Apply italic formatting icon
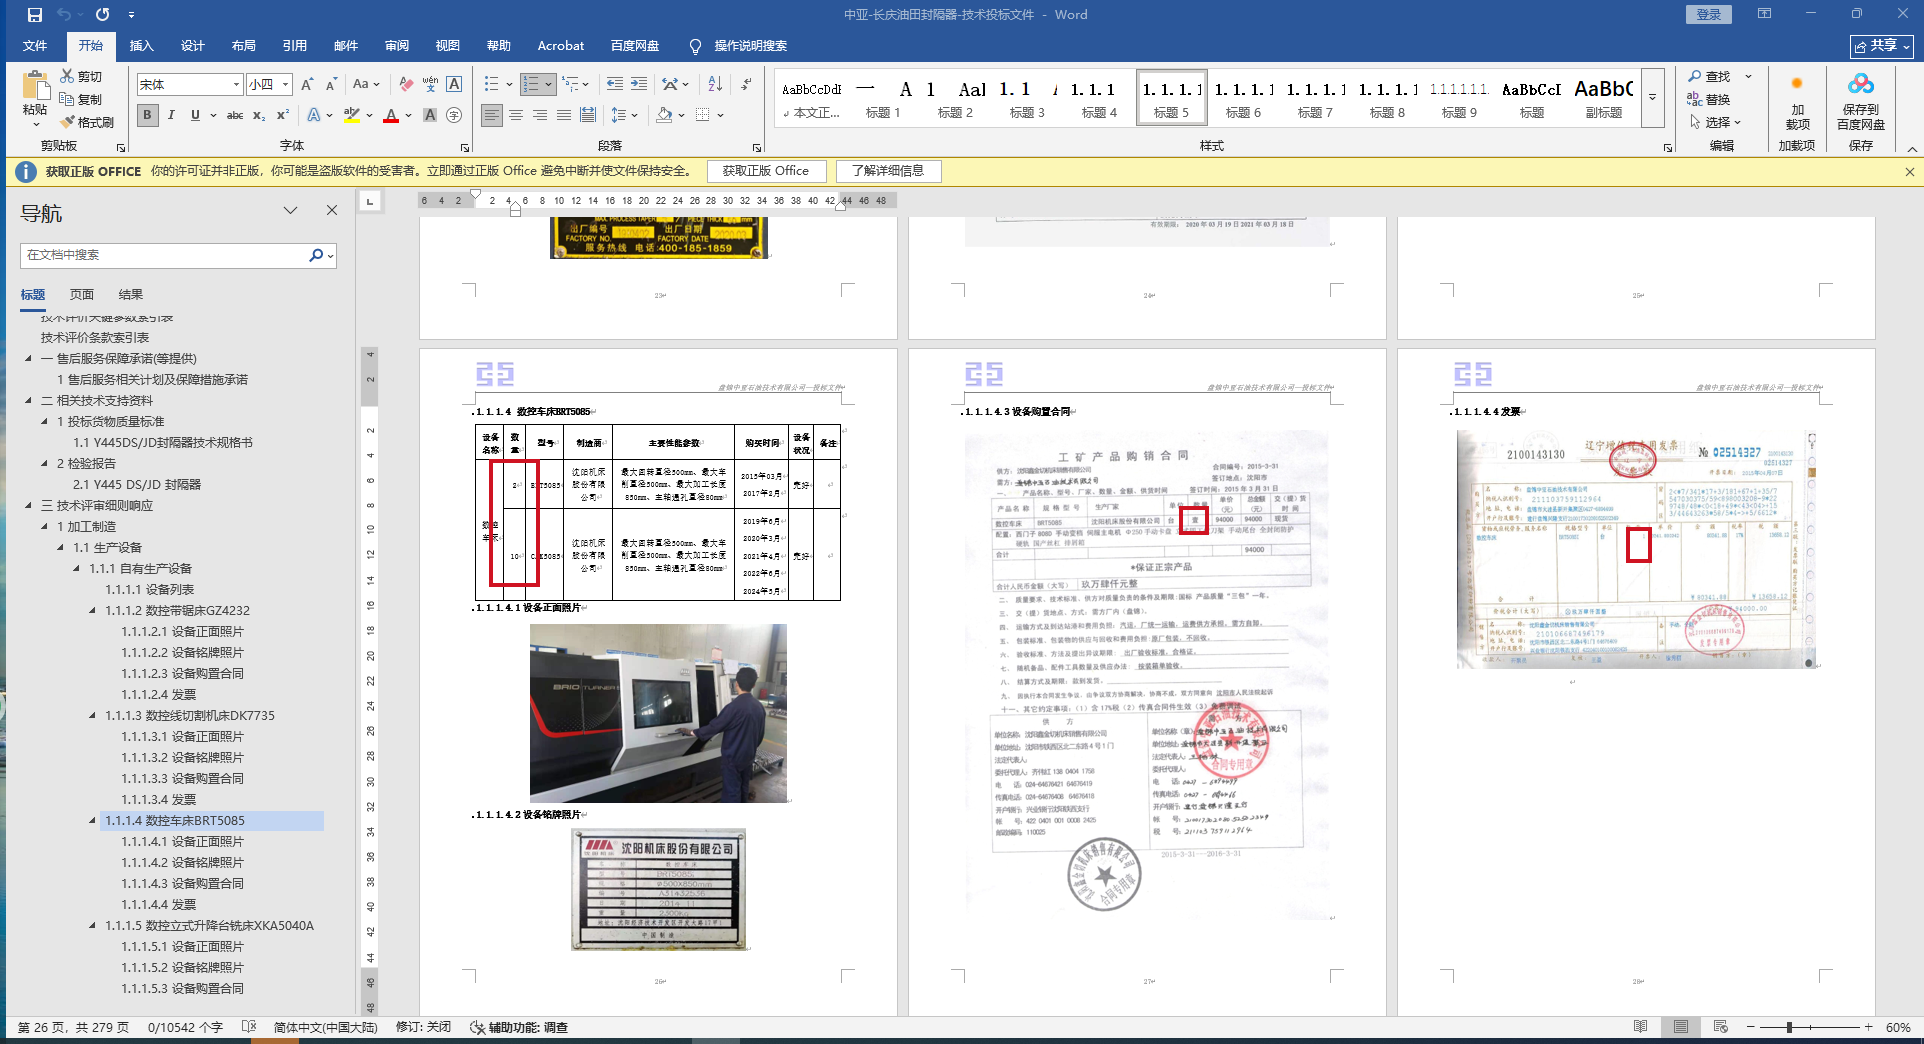 coord(171,115)
